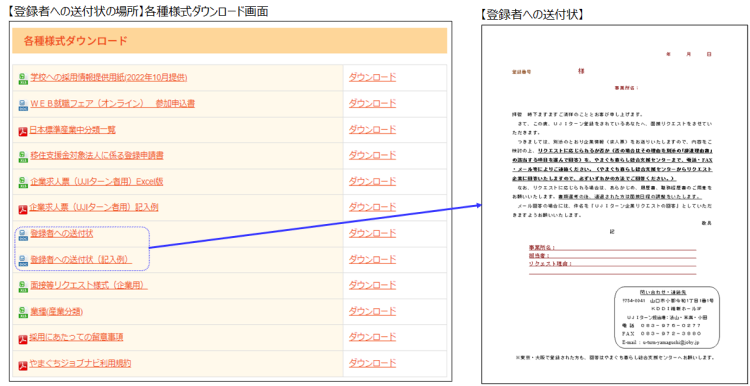
Task: Open ＷＥＢ就職フェア（オンライン）参加申込書 link
Action: click(x=112, y=103)
